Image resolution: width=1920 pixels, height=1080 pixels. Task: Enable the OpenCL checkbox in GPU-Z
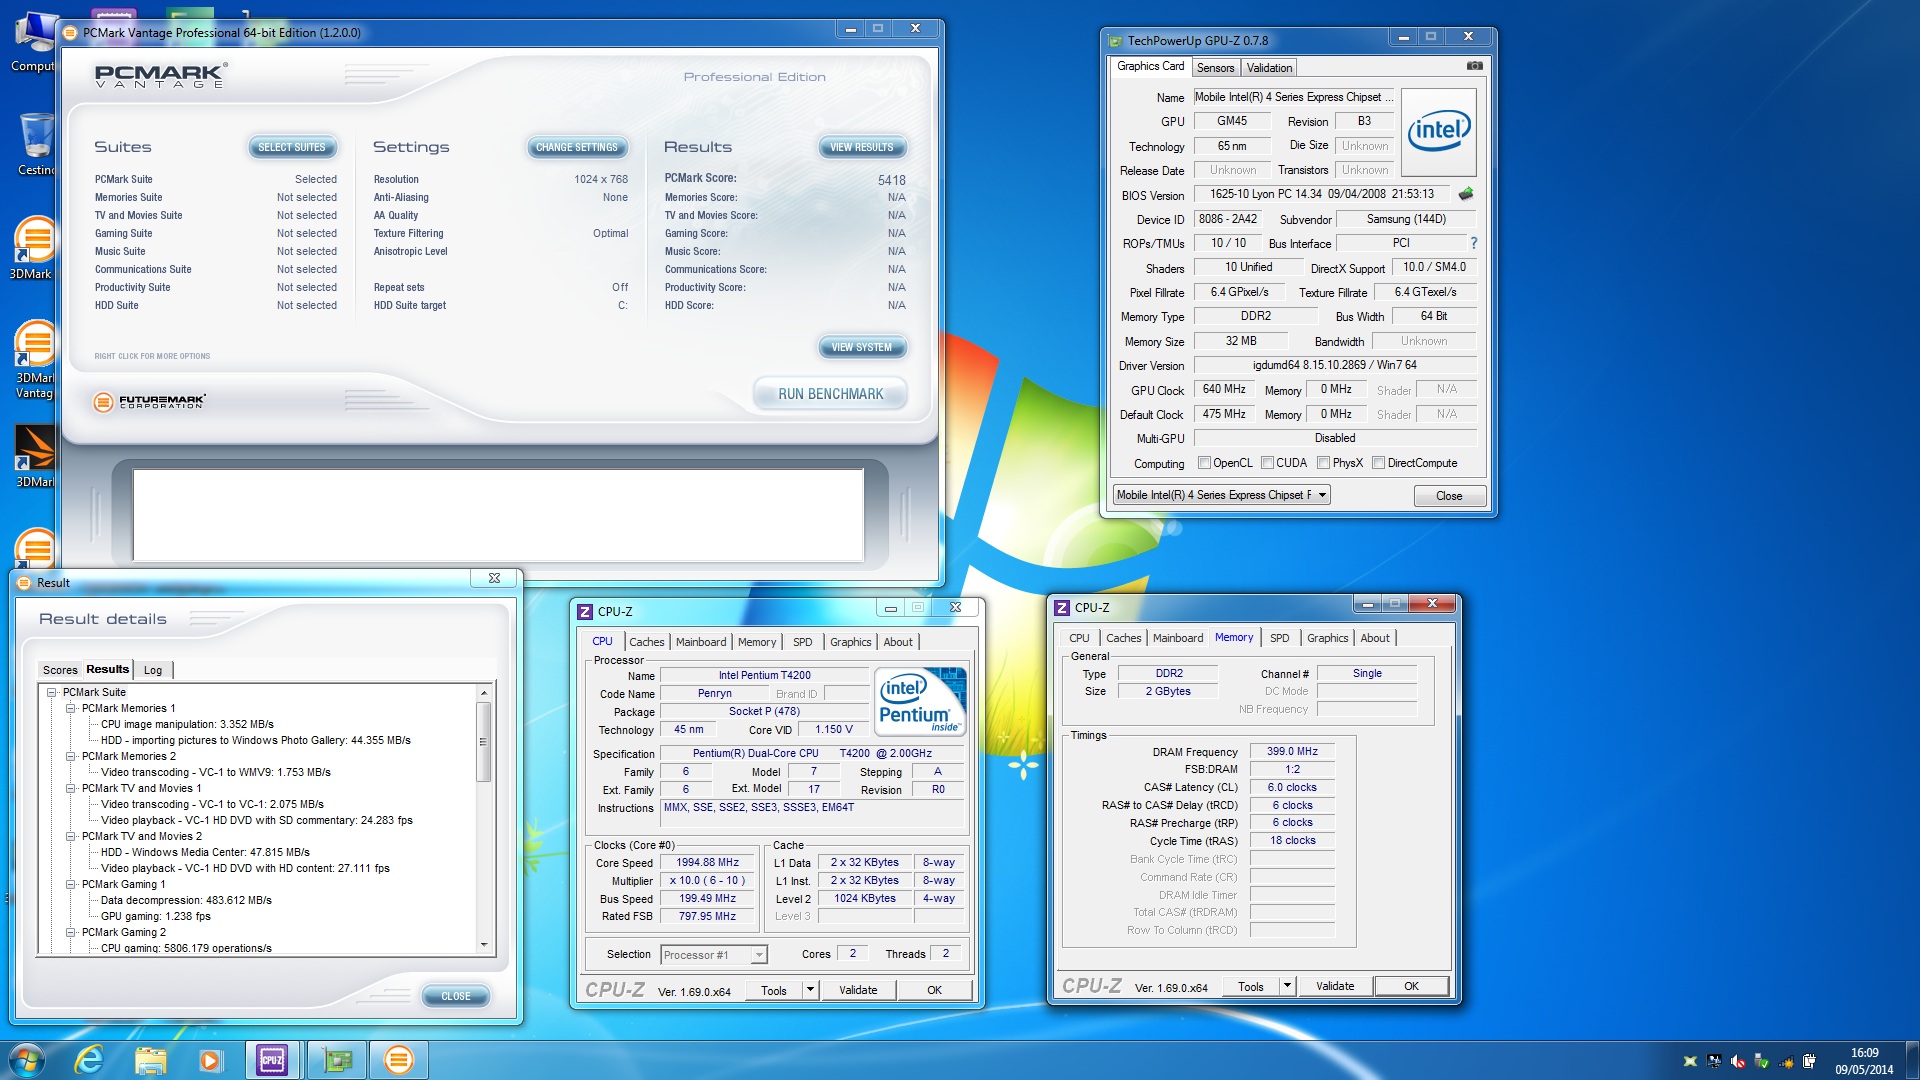click(x=1205, y=463)
